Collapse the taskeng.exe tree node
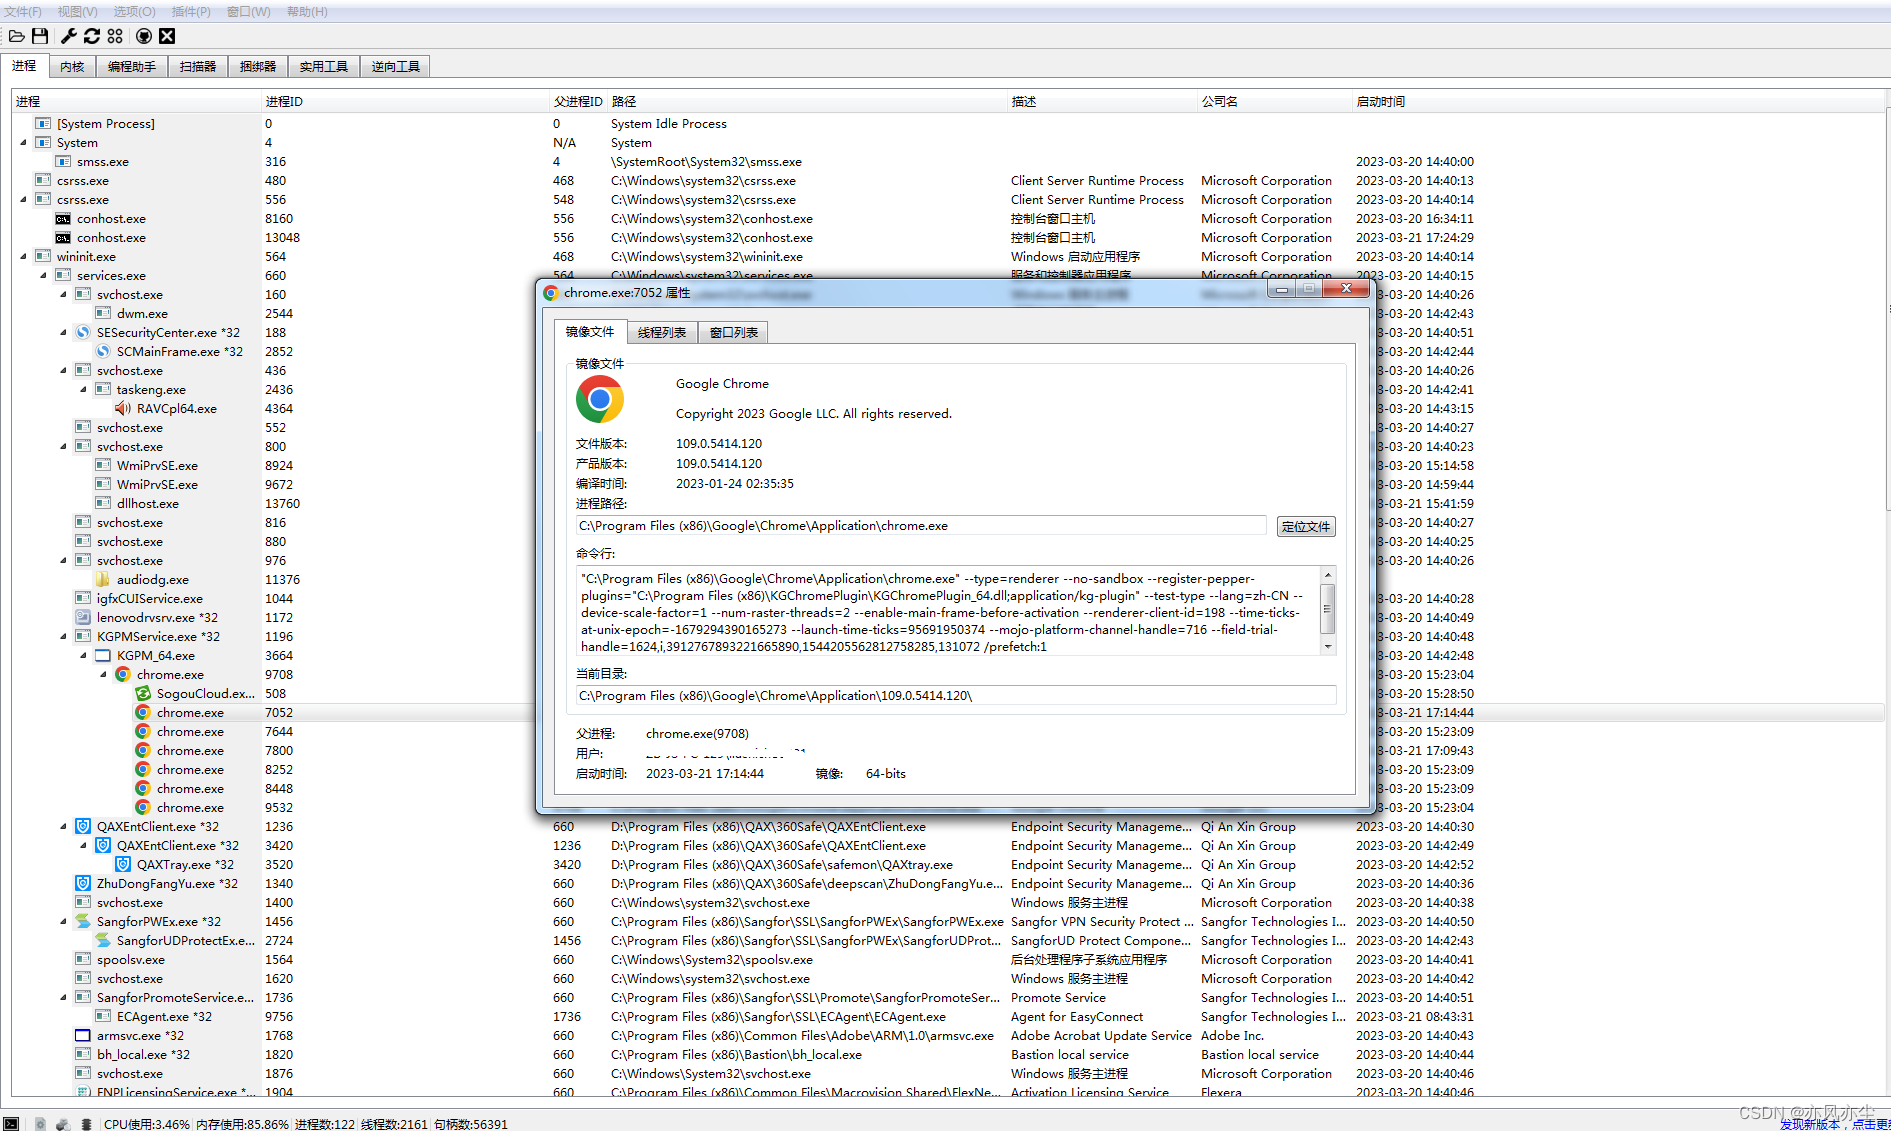 click(84, 389)
